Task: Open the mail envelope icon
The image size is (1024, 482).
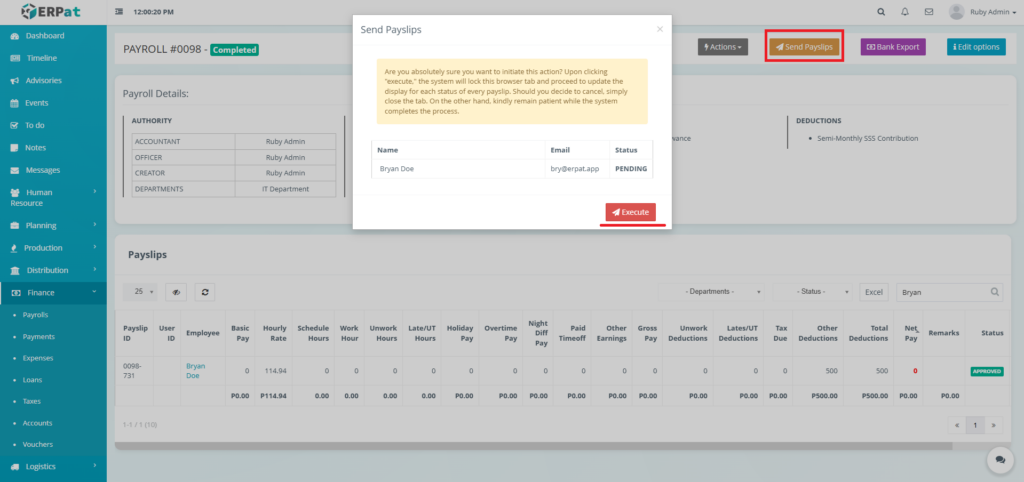Action: point(929,12)
